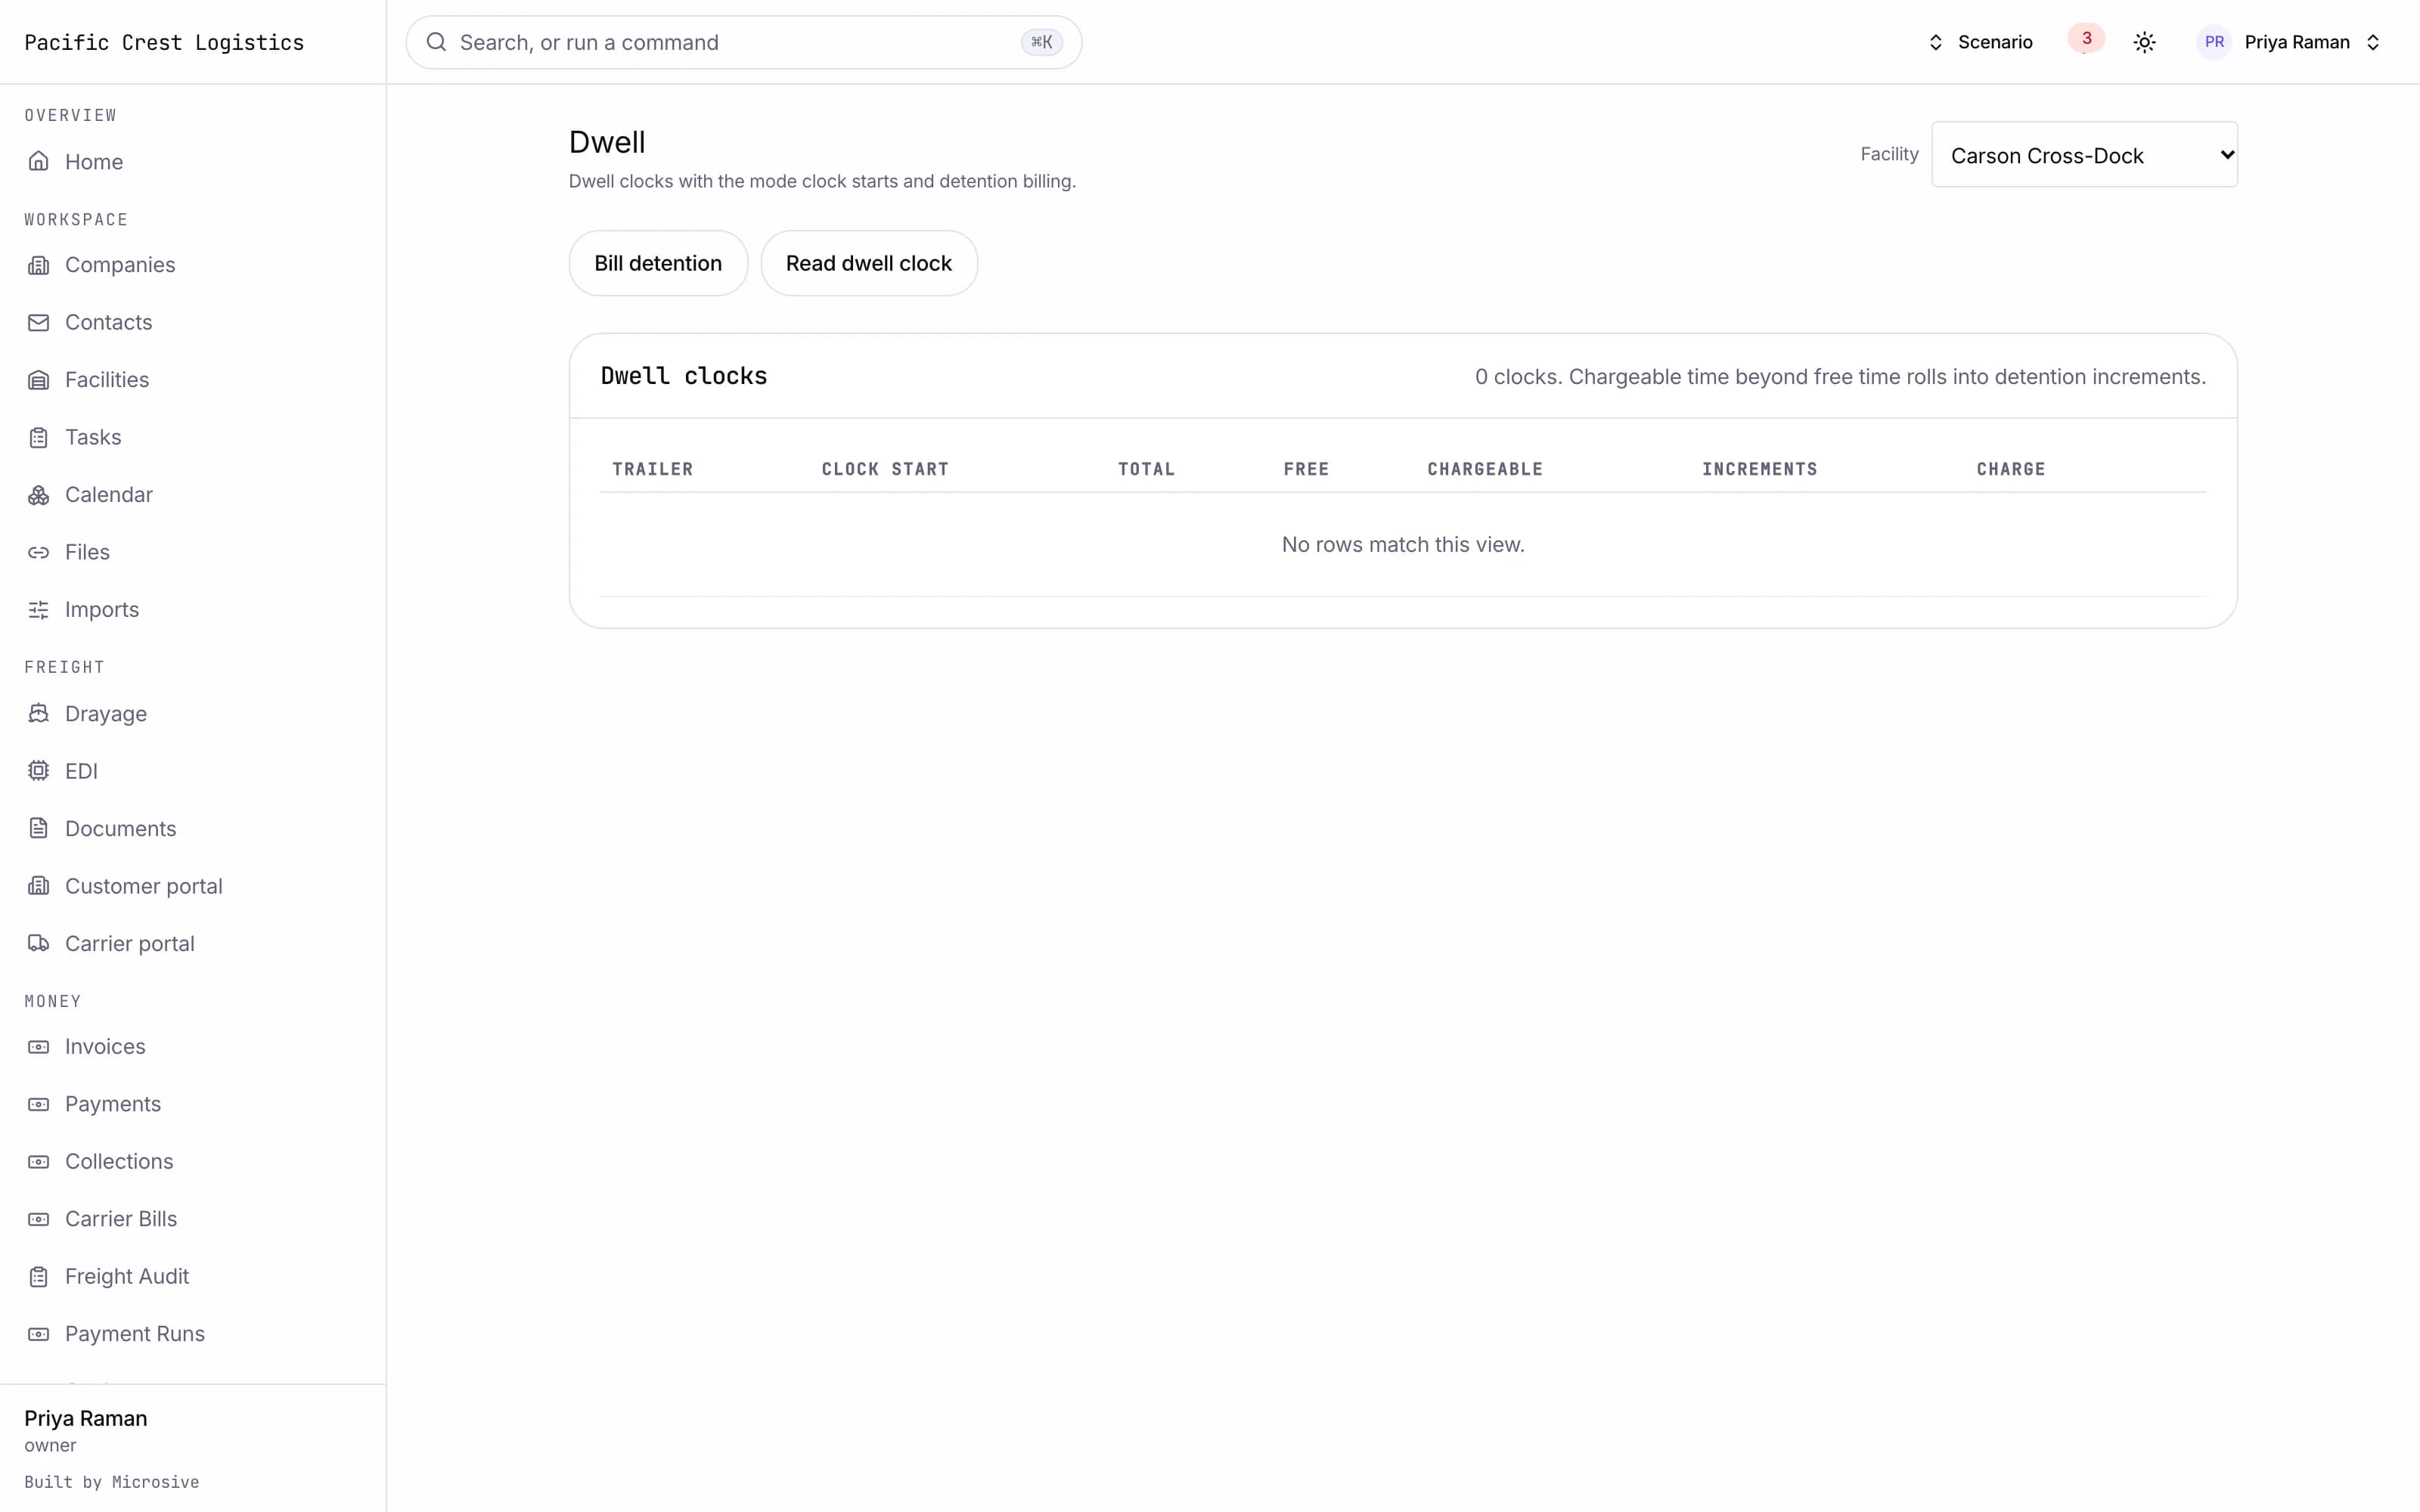Go to Payments page
This screenshot has height=1512, width=2420.
(112, 1104)
